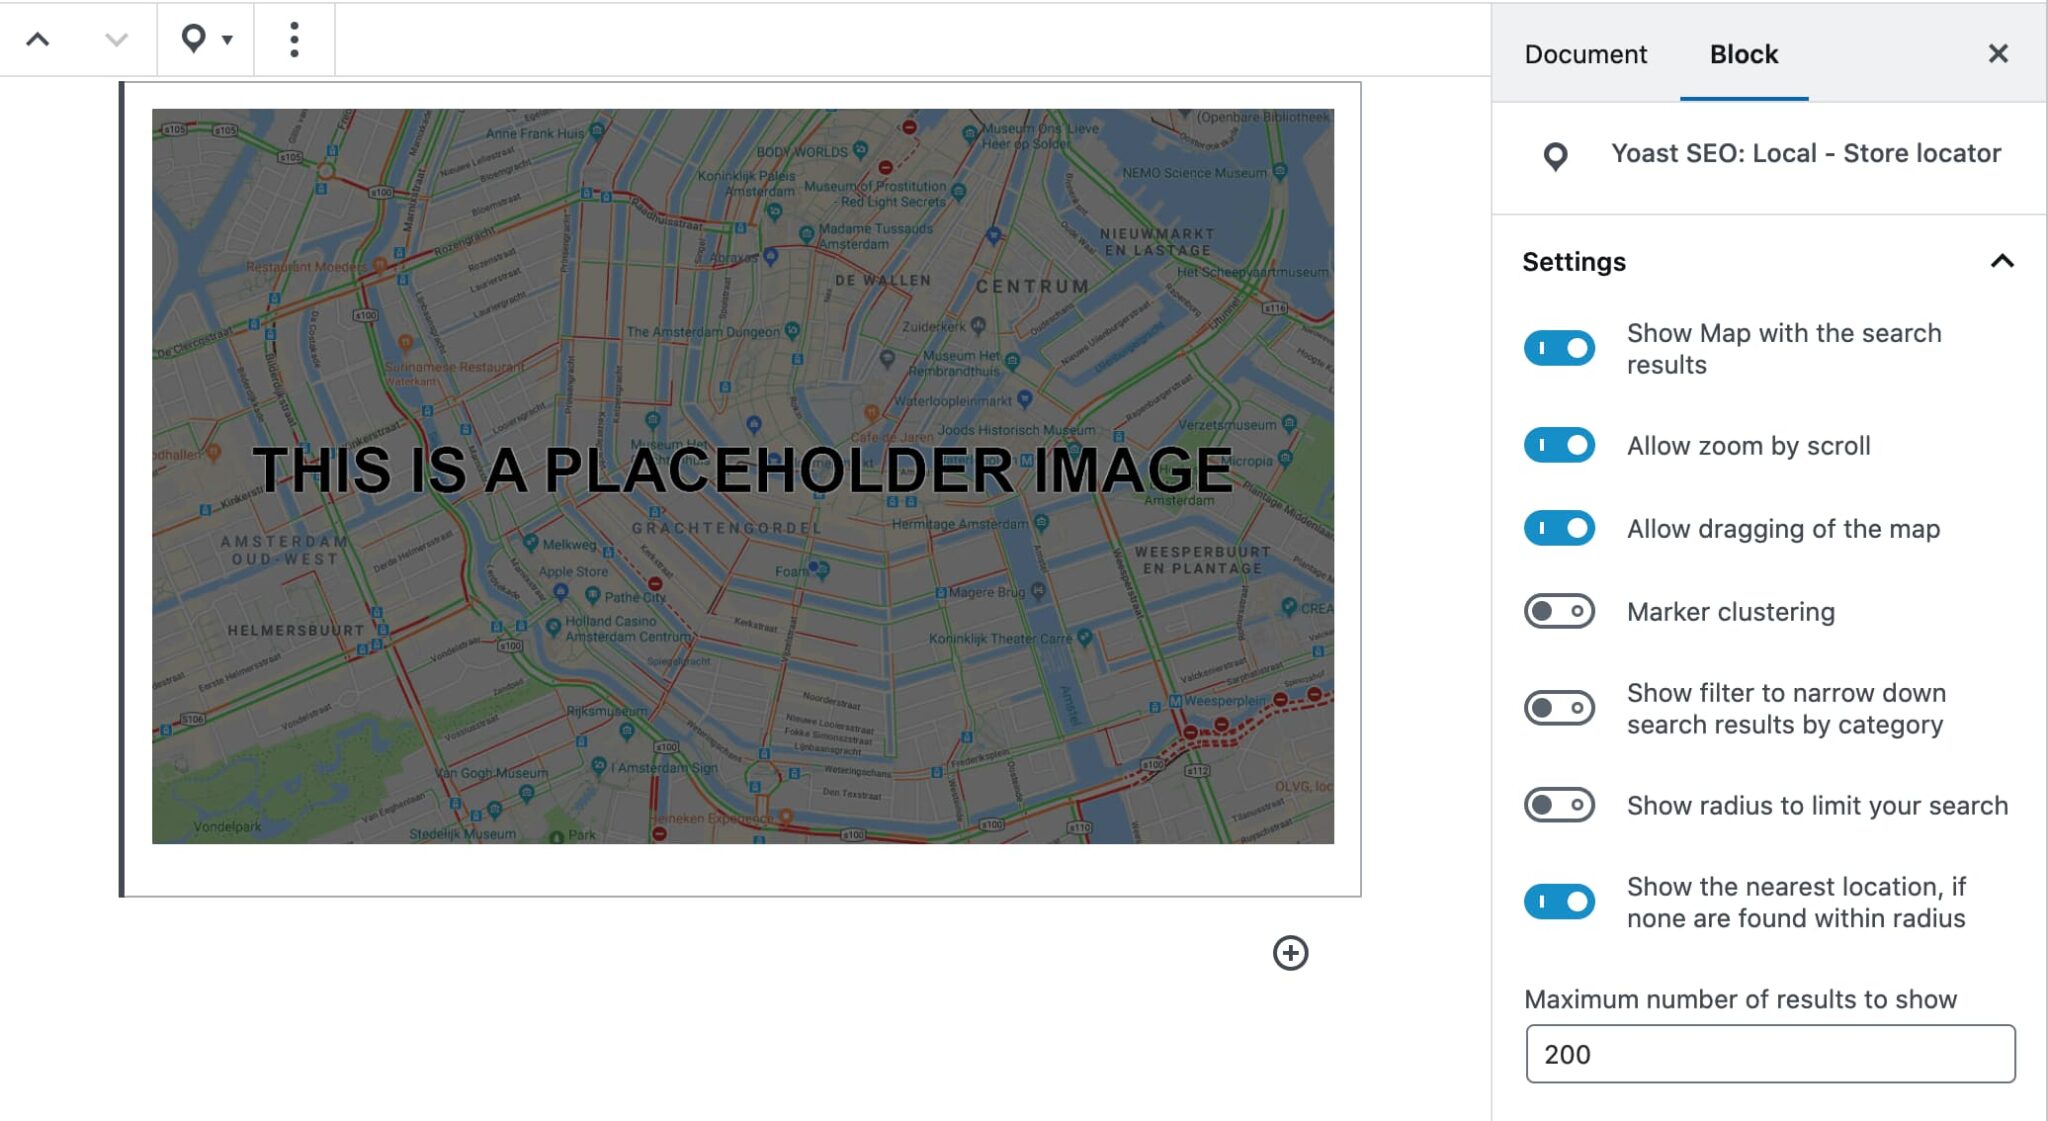Image resolution: width=2048 pixels, height=1121 pixels.
Task: Turn on Show radius to limit search
Action: click(x=1559, y=805)
